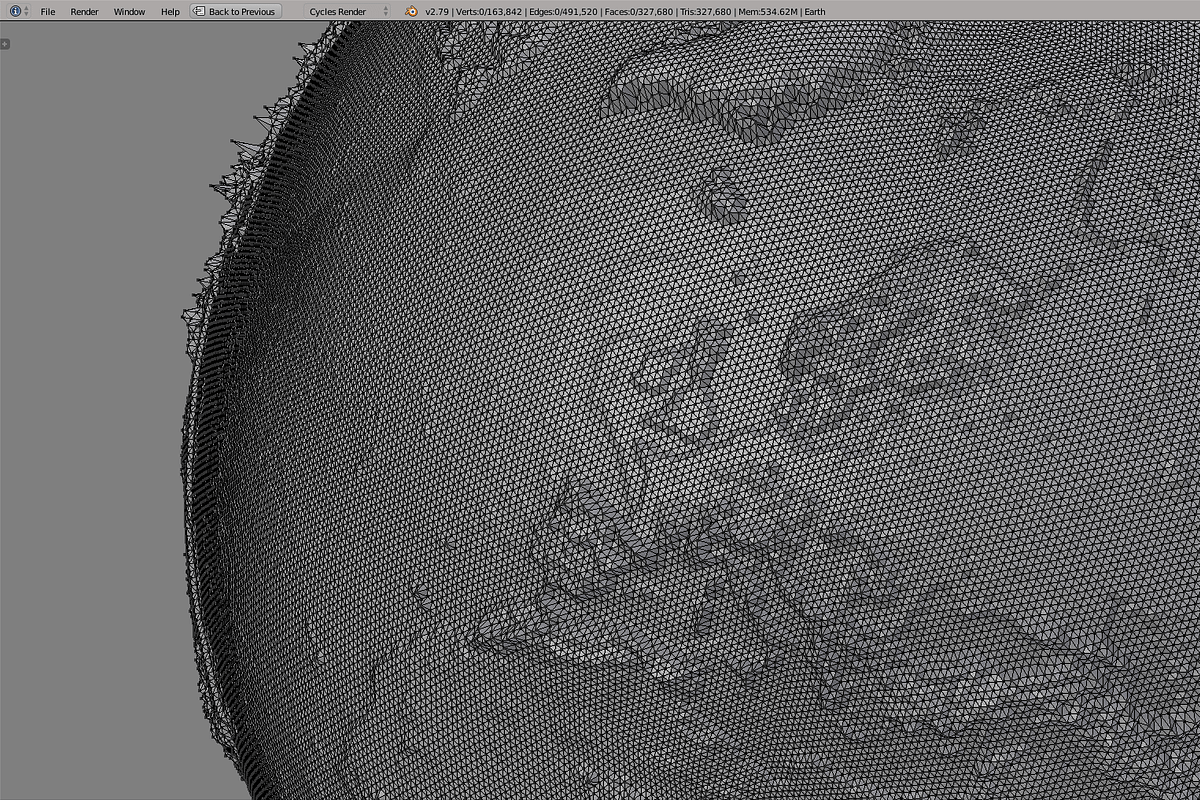1200x800 pixels.
Task: Open the Window menu
Action: point(129,11)
